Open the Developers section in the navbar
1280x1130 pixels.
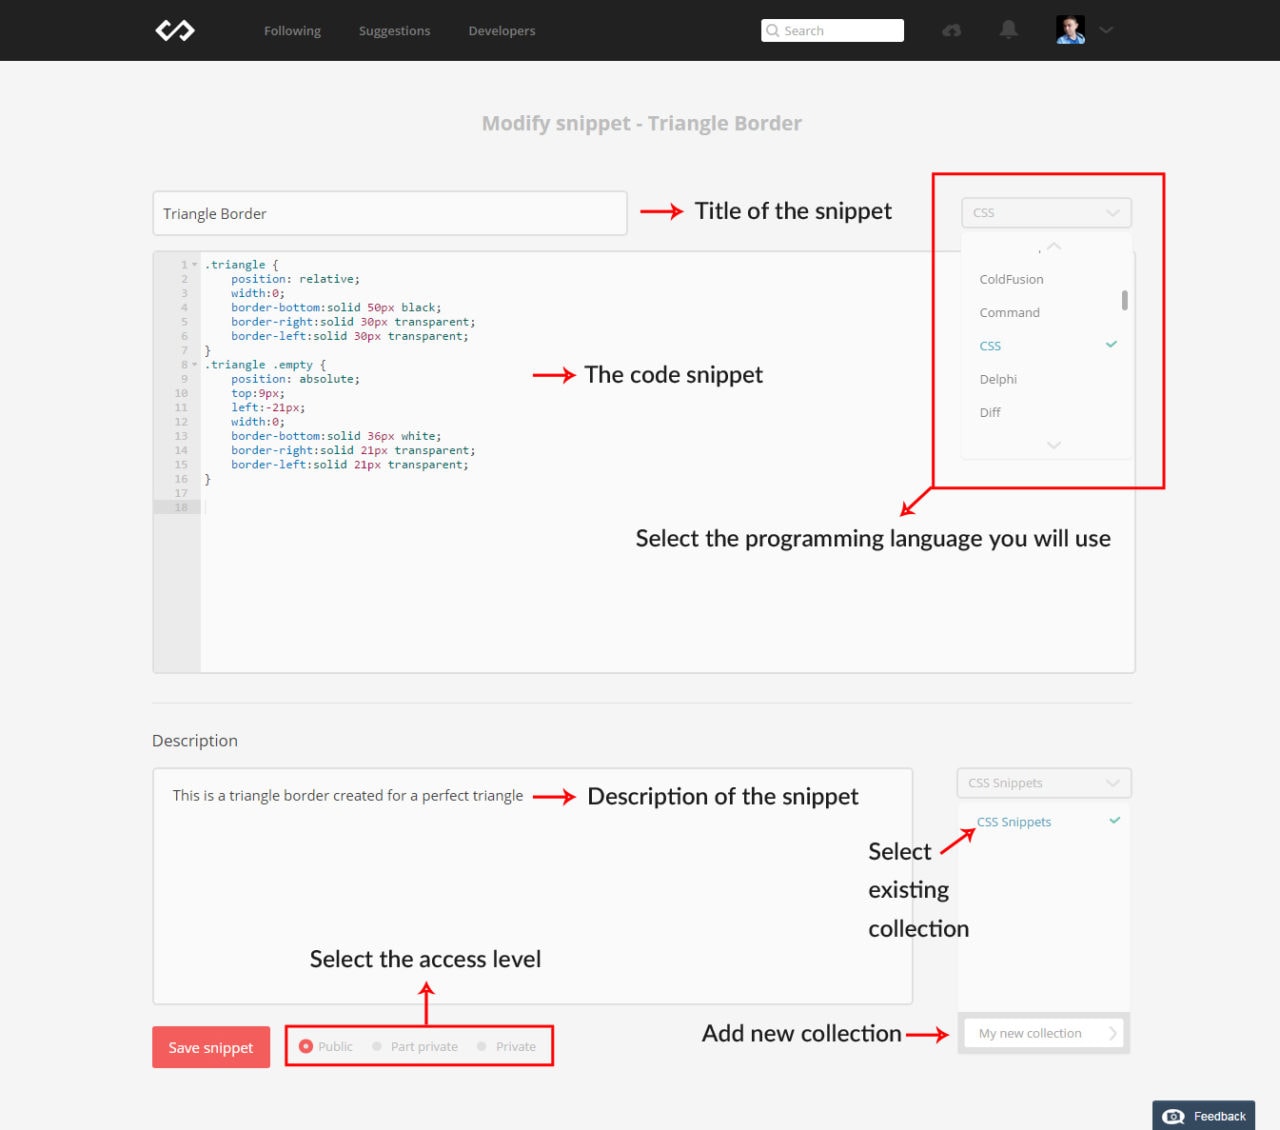tap(501, 31)
